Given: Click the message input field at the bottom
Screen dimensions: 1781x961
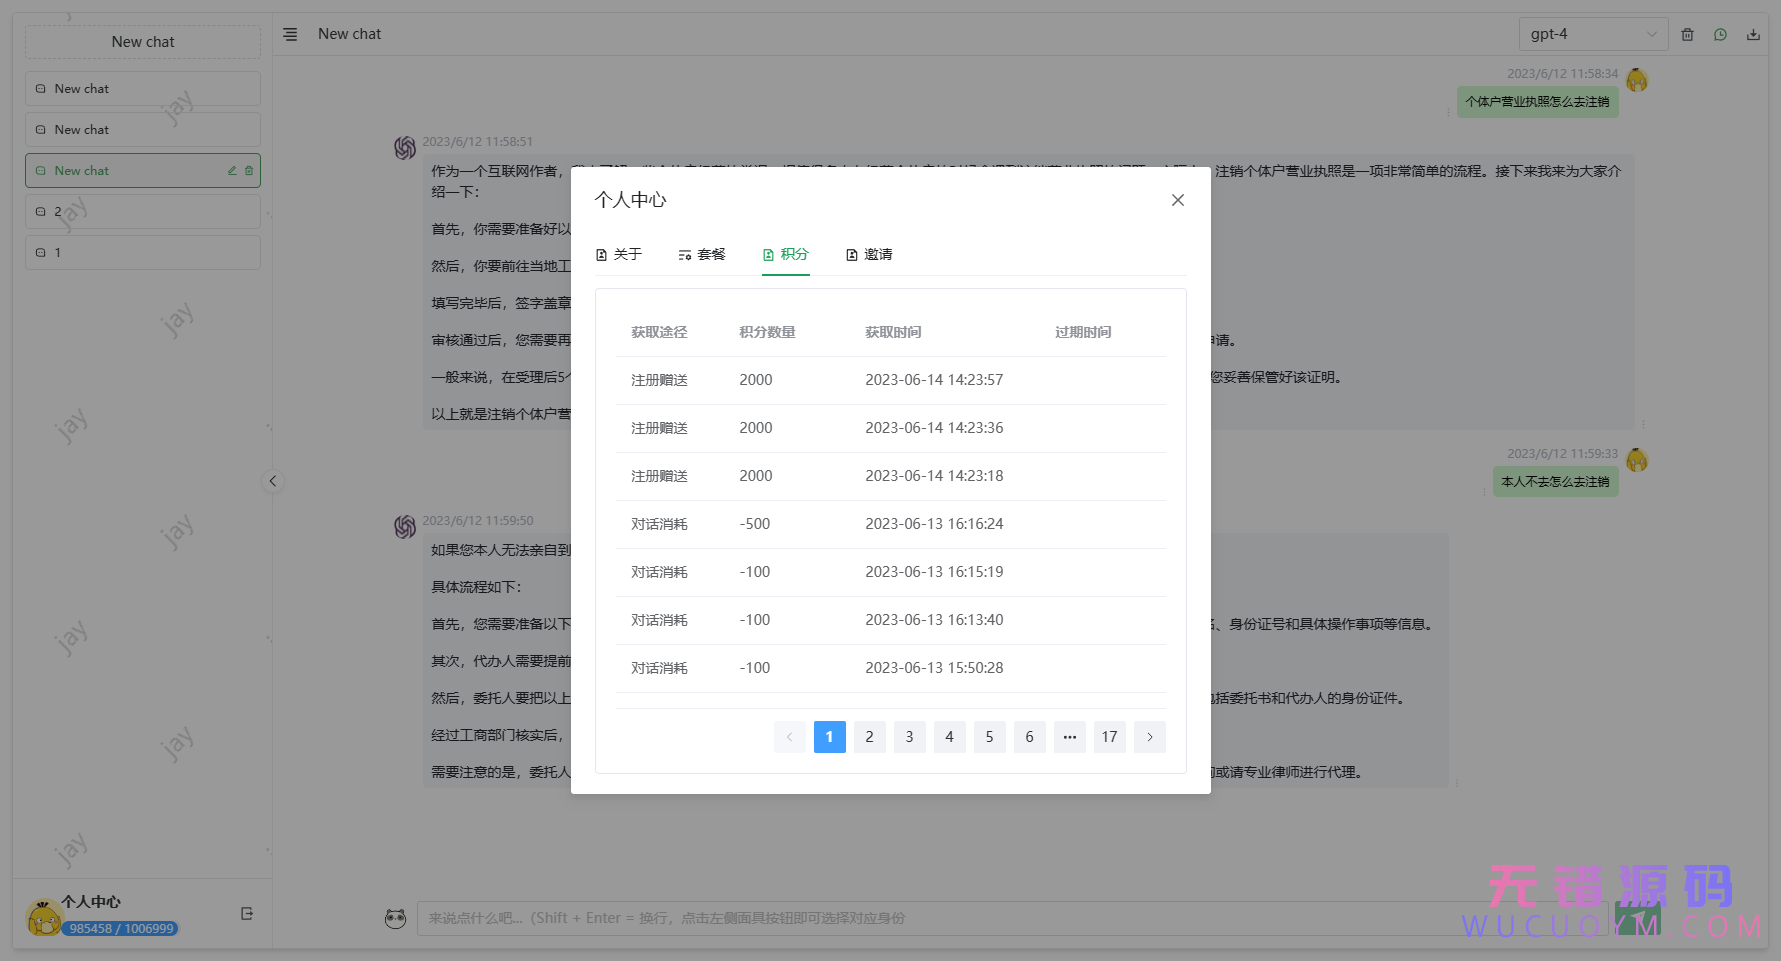Looking at the screenshot, I should 900,917.
